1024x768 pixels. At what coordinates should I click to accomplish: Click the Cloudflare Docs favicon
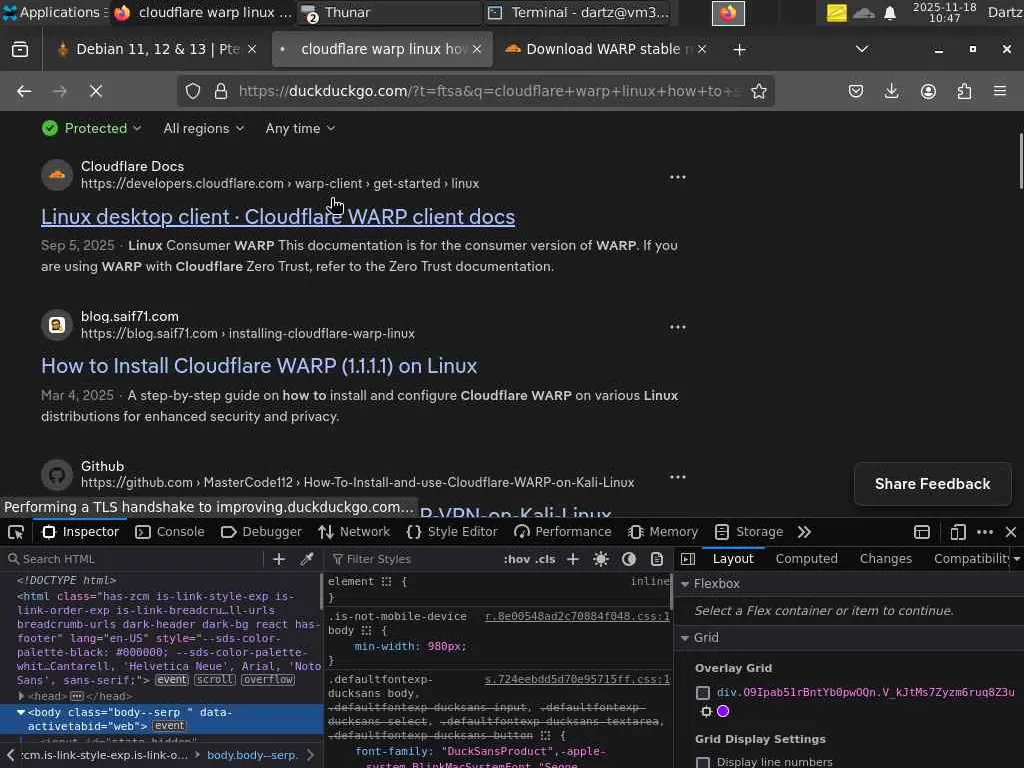tap(57, 175)
